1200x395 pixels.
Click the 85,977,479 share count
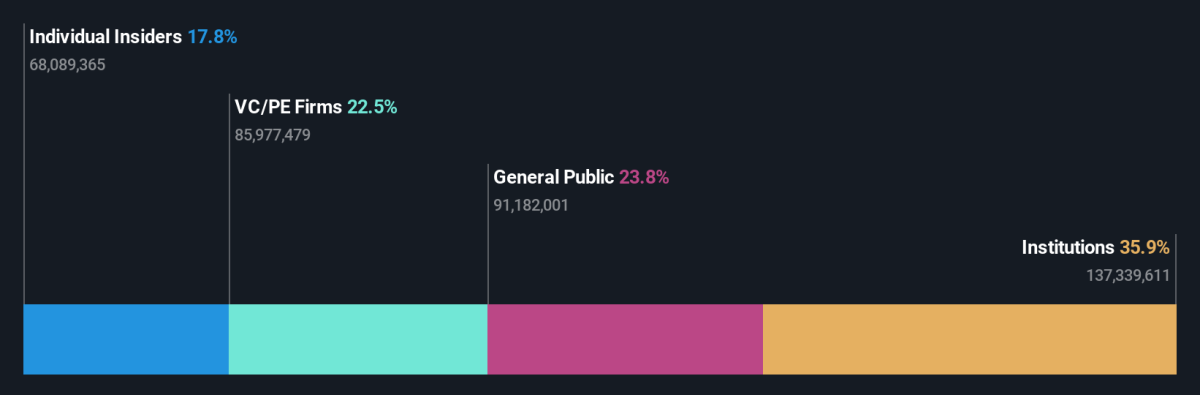[272, 135]
